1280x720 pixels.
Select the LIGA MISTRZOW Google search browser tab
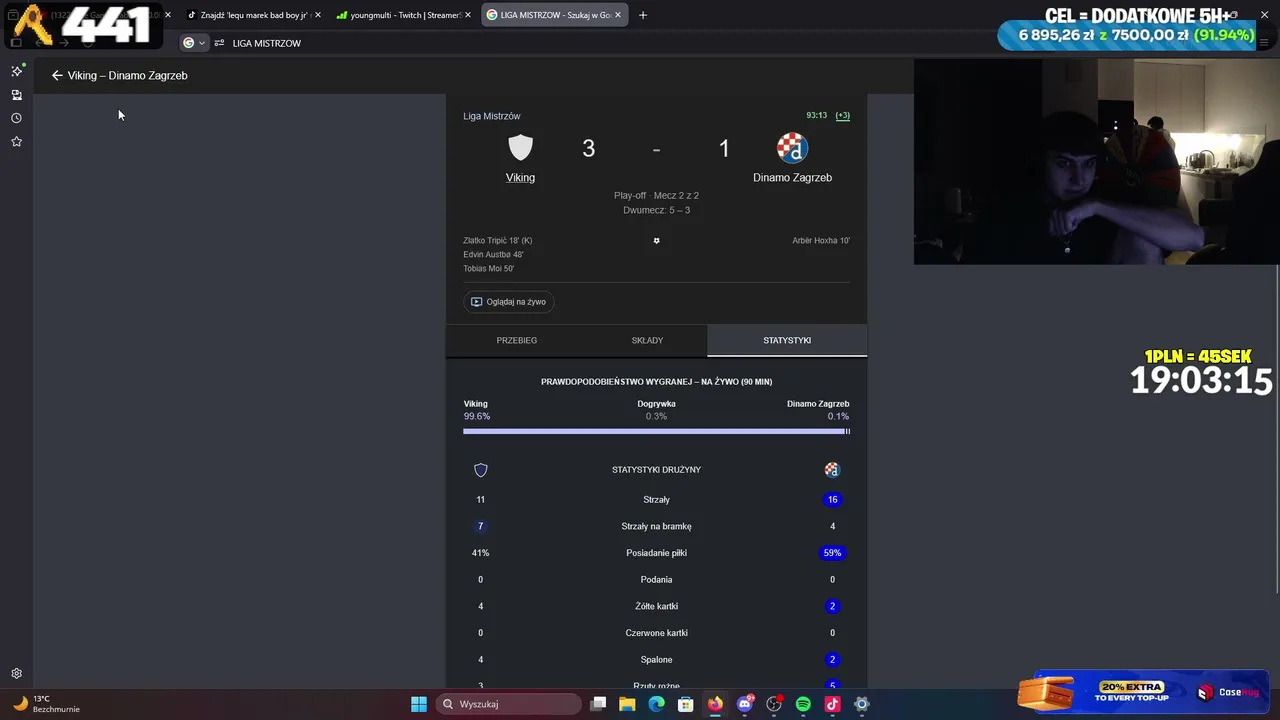tap(554, 15)
